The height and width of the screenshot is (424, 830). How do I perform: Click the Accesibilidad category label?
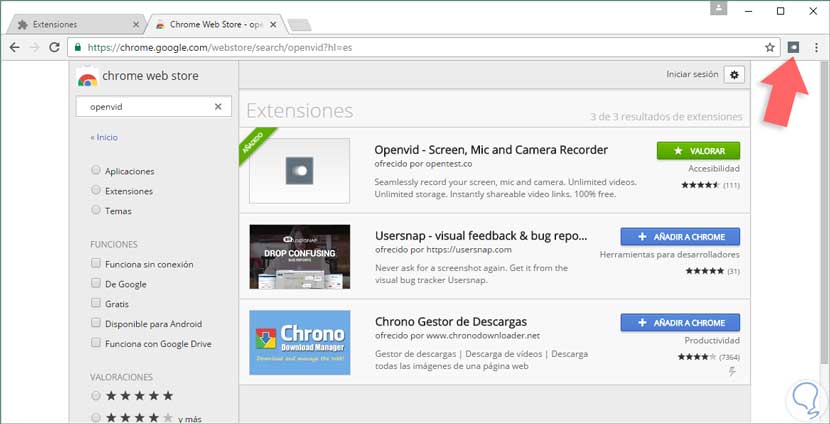pyautogui.click(x=714, y=168)
